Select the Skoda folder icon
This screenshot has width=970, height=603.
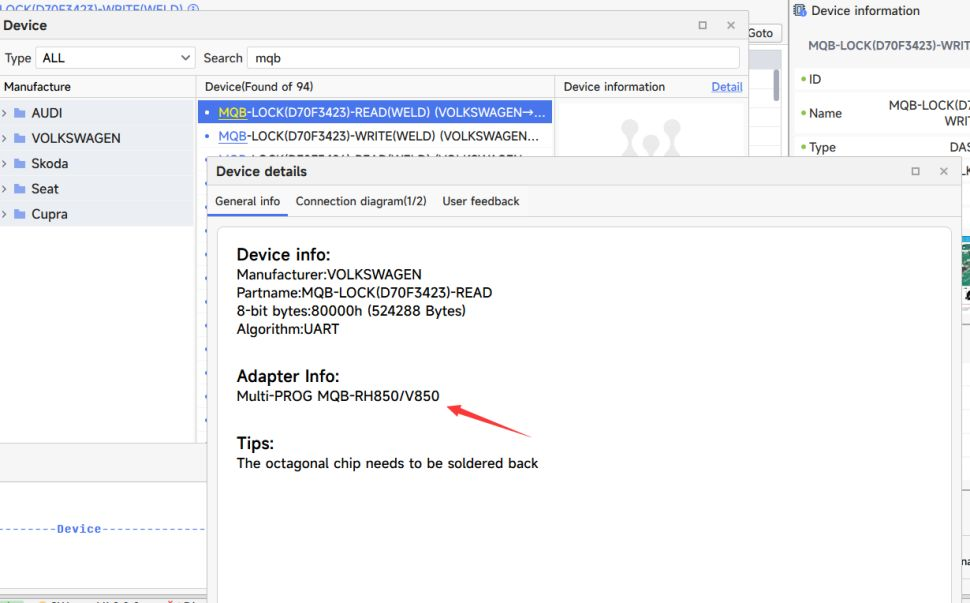pos(20,164)
